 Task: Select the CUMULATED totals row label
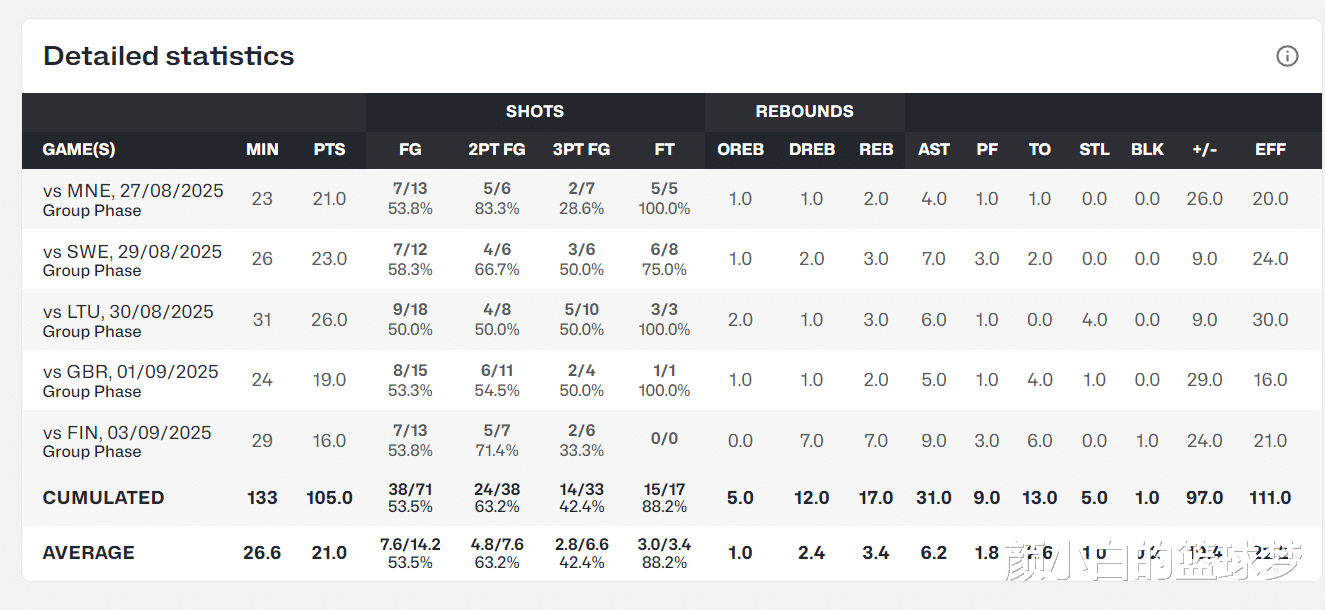[x=103, y=497]
